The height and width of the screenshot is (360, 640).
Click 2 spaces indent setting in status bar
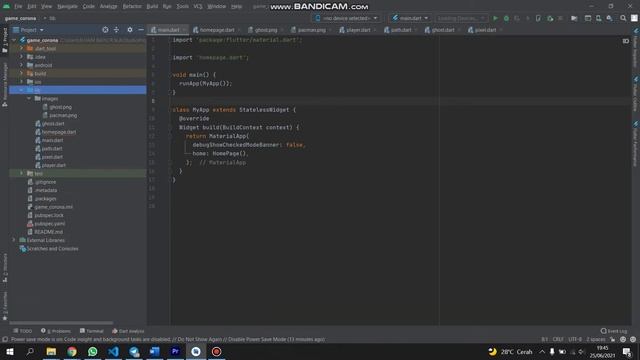pyautogui.click(x=596, y=339)
